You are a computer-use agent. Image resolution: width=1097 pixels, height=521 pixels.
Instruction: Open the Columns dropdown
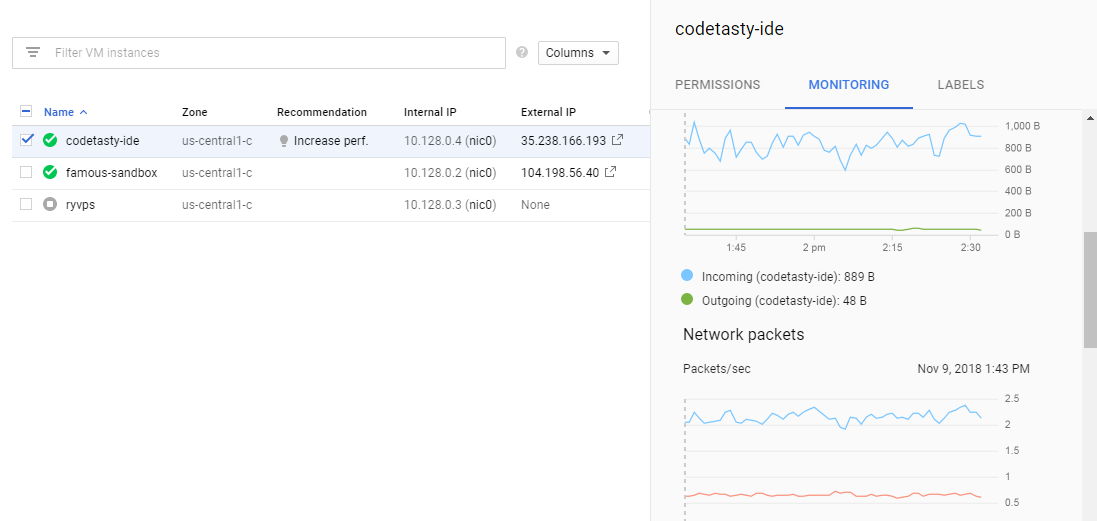(x=578, y=52)
